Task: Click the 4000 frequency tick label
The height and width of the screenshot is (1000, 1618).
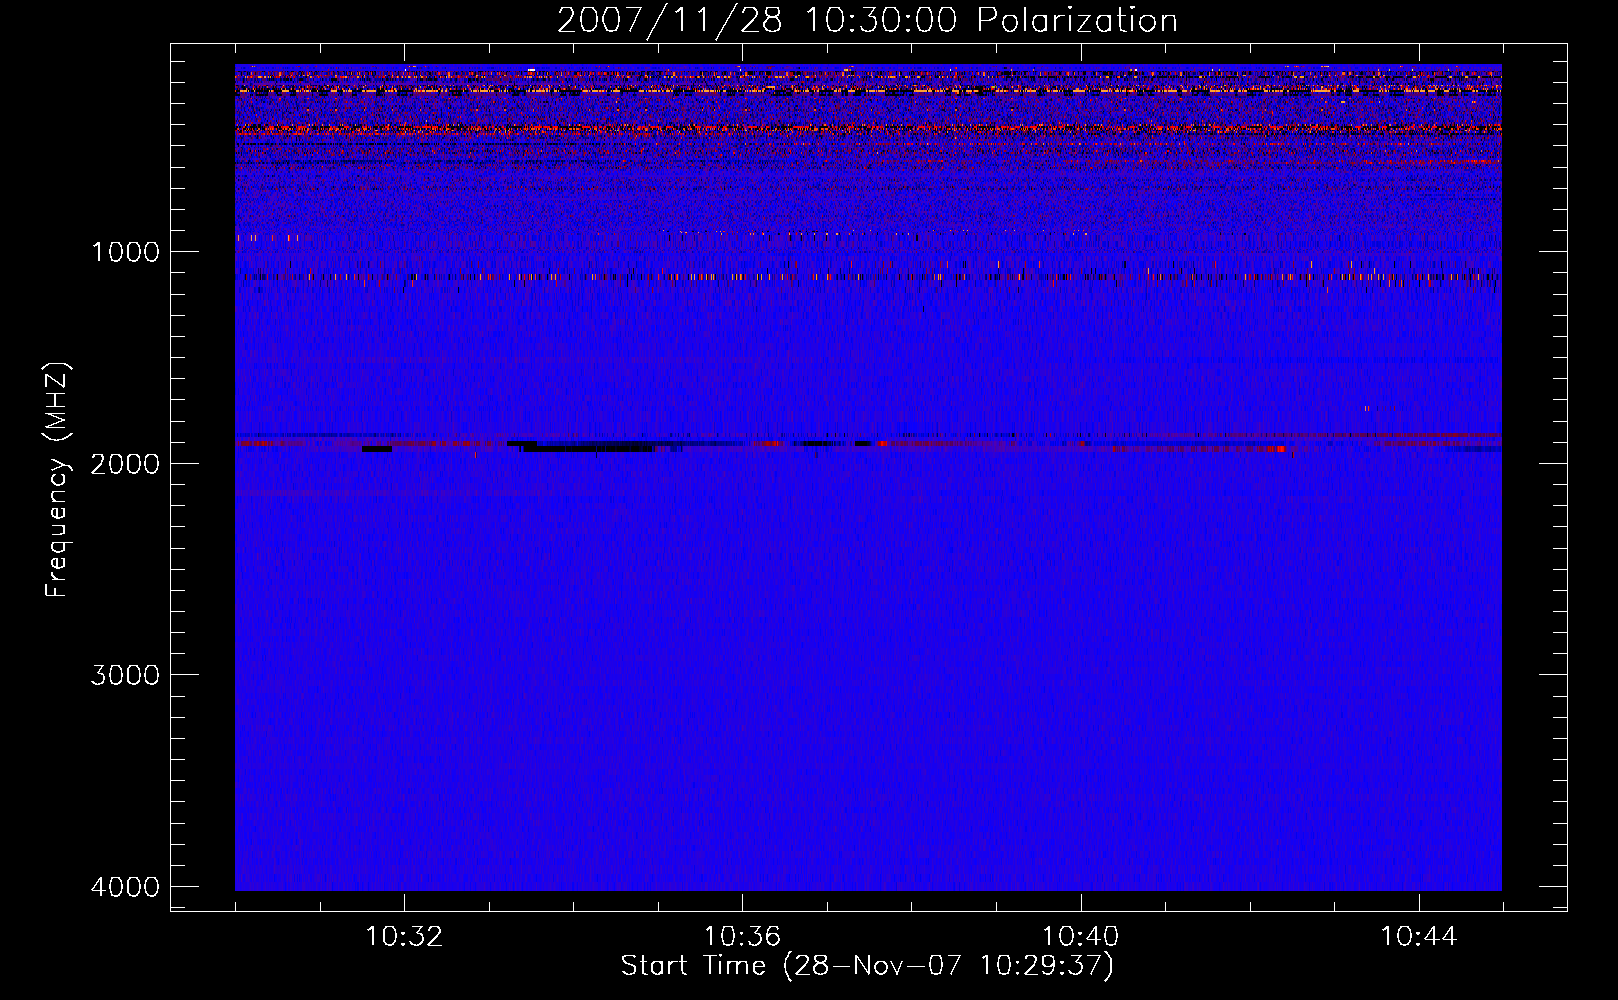Action: pyautogui.click(x=125, y=887)
